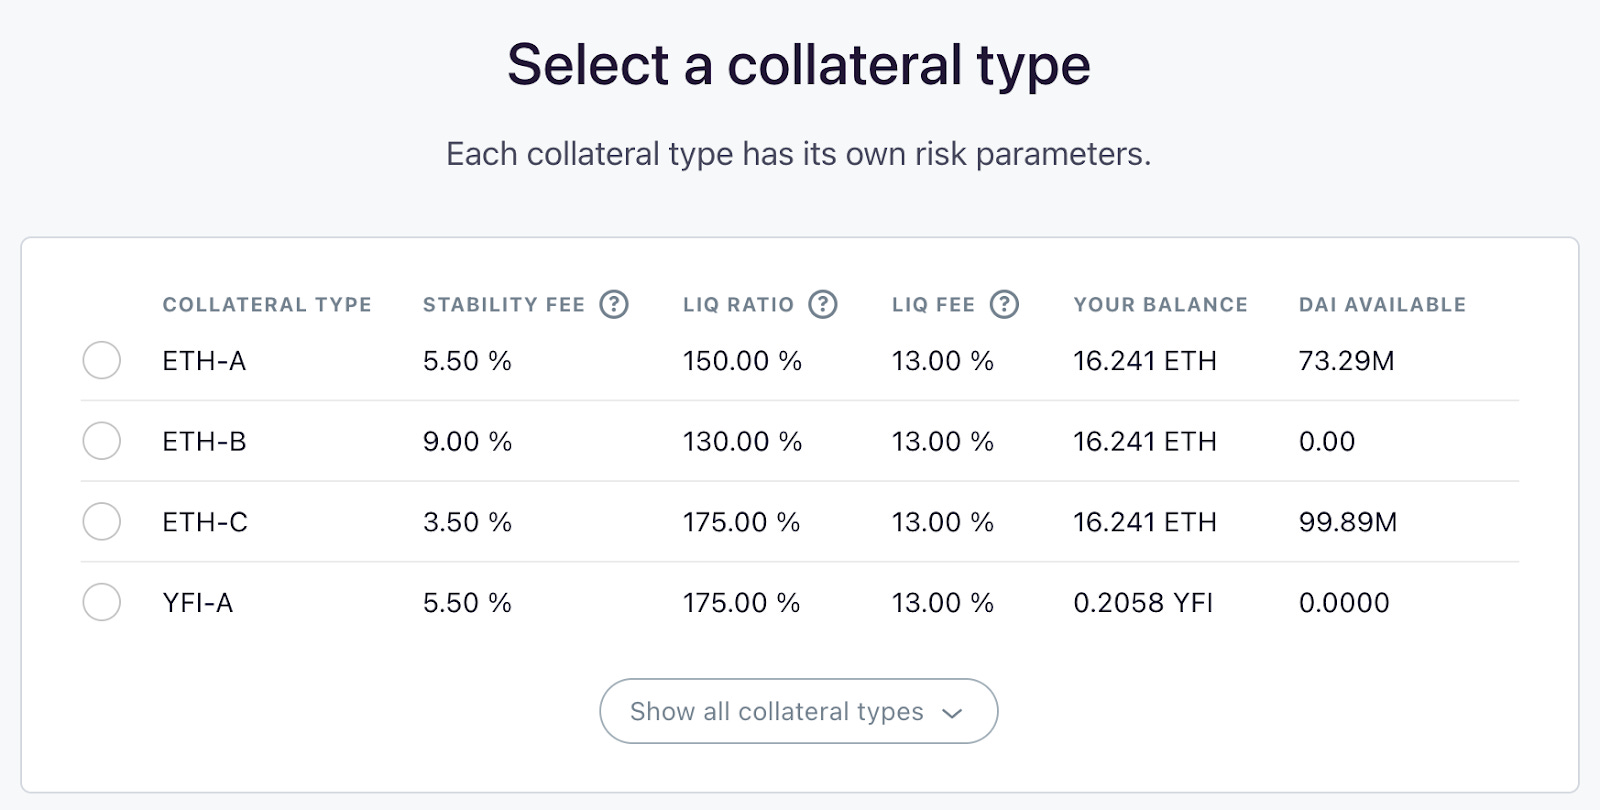Viewport: 1600px width, 810px height.
Task: Open the Liq Ratio help icon
Action: [x=823, y=304]
